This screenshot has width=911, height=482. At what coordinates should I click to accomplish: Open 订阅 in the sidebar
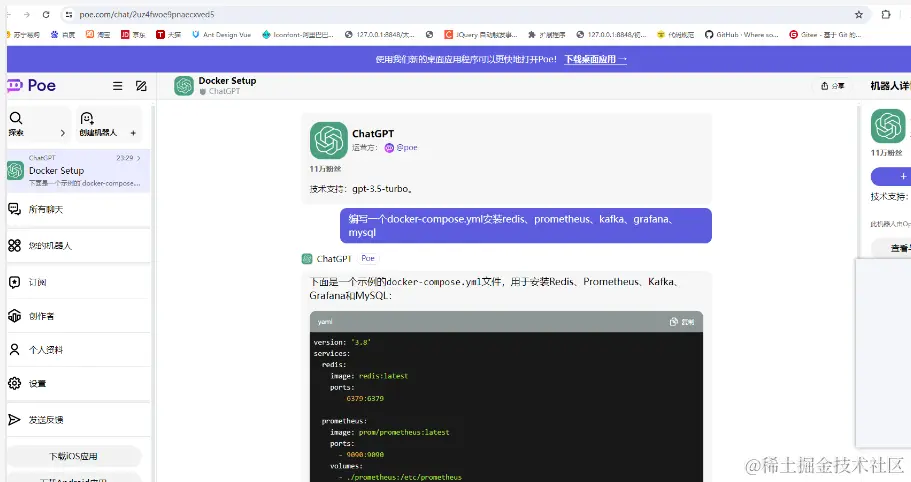pyautogui.click(x=78, y=282)
